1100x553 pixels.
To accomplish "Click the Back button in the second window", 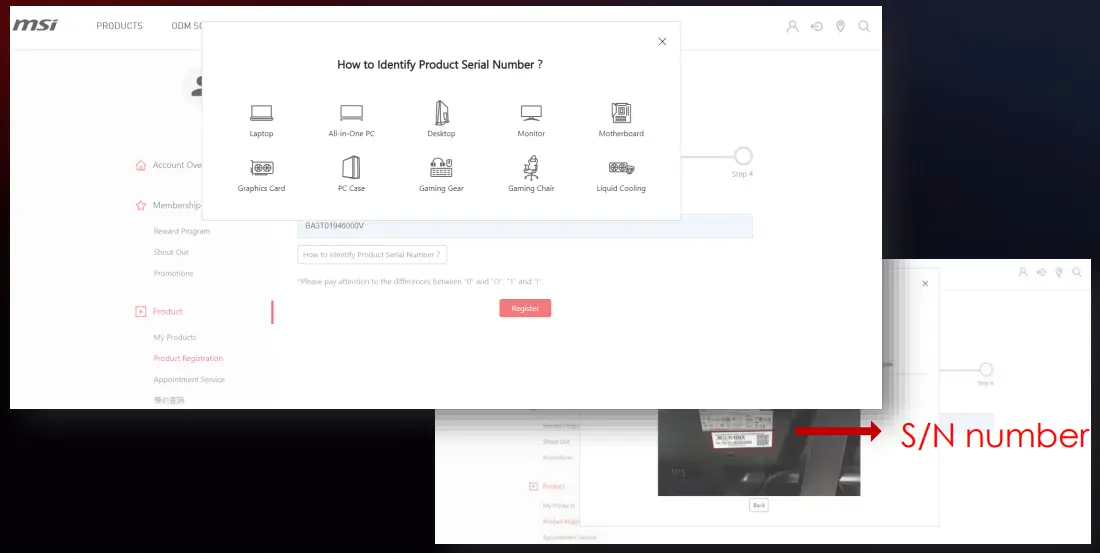I will 758,505.
